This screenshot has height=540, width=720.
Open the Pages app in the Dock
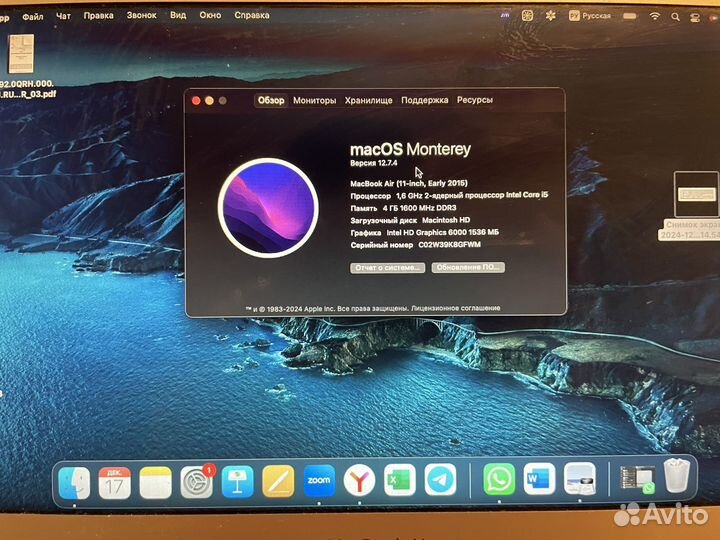tap(278, 481)
